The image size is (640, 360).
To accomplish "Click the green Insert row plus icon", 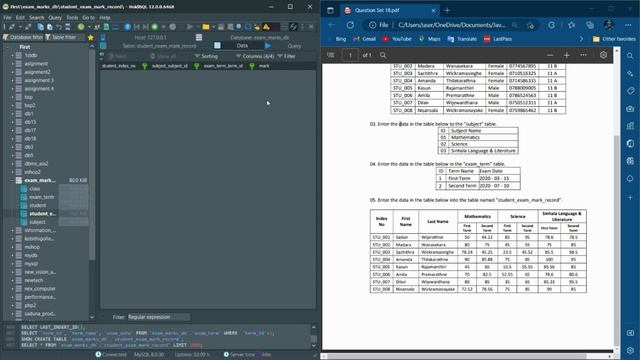I will pyautogui.click(x=155, y=27).
